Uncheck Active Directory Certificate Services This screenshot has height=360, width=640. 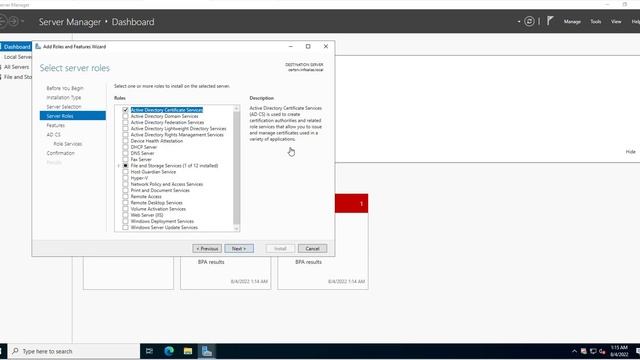click(125, 110)
